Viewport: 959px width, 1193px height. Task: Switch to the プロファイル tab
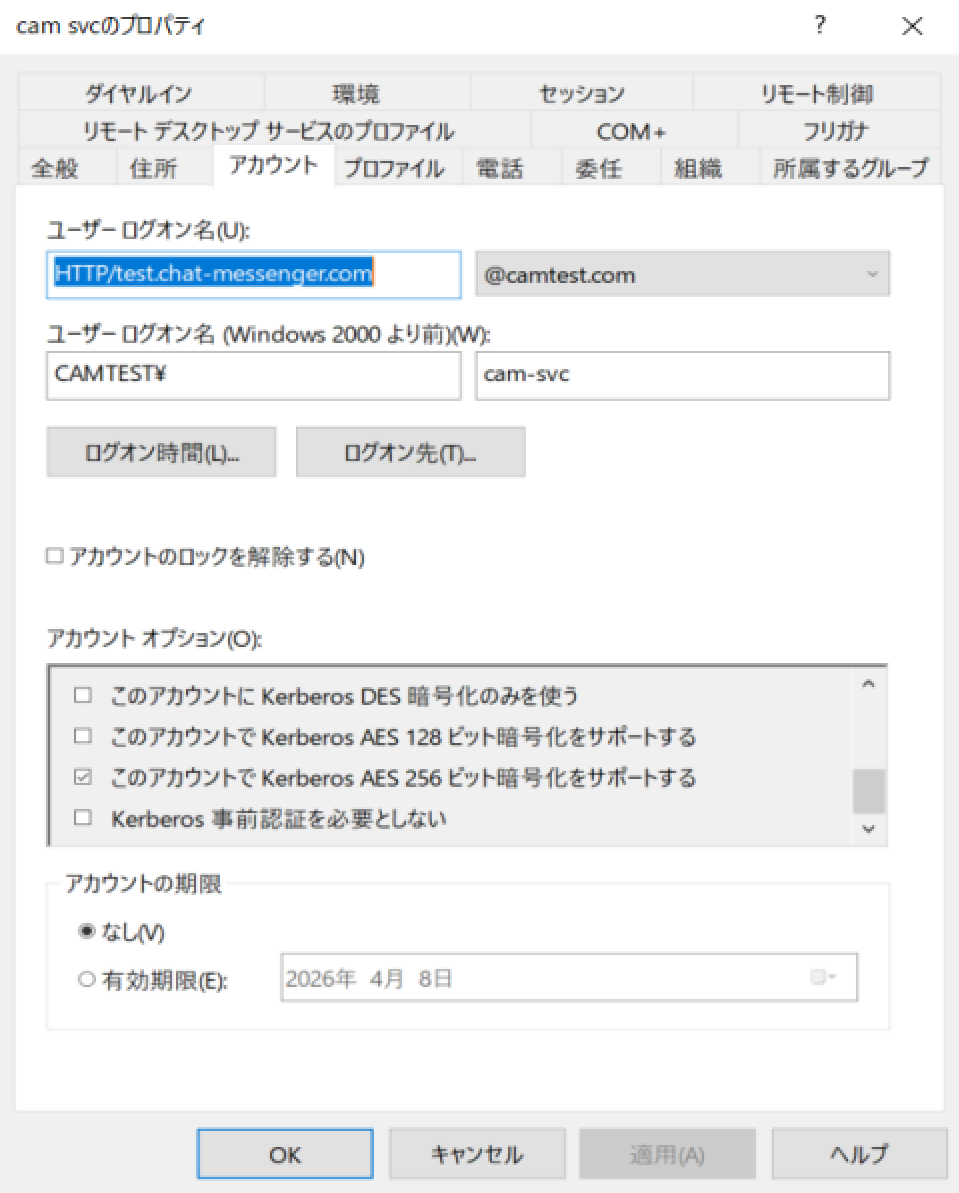pyautogui.click(x=394, y=168)
